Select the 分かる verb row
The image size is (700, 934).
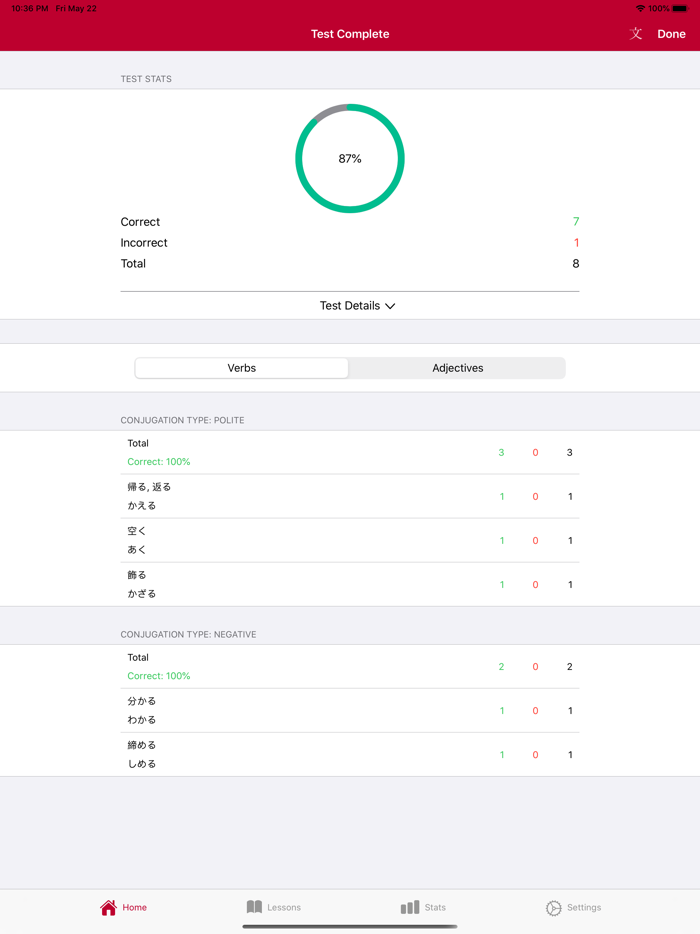pos(350,711)
